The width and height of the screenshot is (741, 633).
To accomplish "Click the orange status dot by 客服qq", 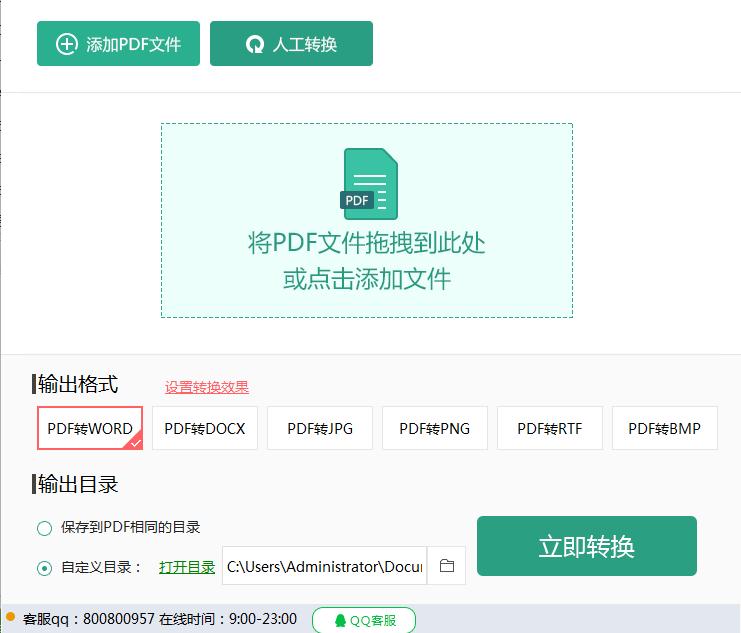I will tap(10, 616).
